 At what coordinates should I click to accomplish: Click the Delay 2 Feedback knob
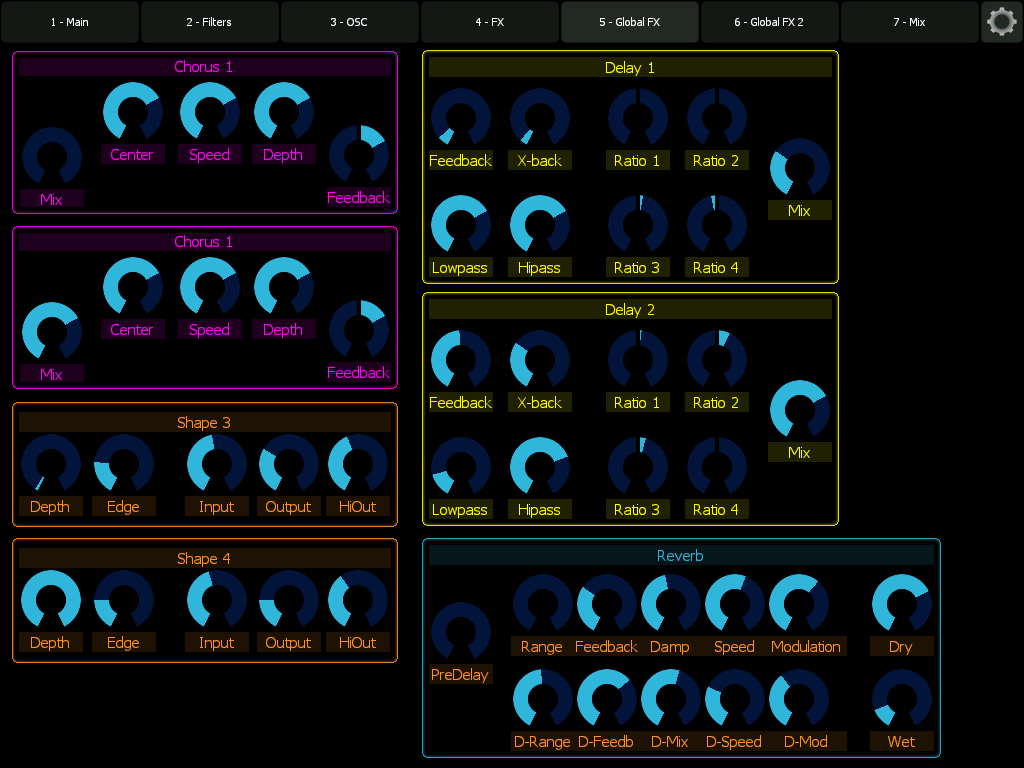461,360
